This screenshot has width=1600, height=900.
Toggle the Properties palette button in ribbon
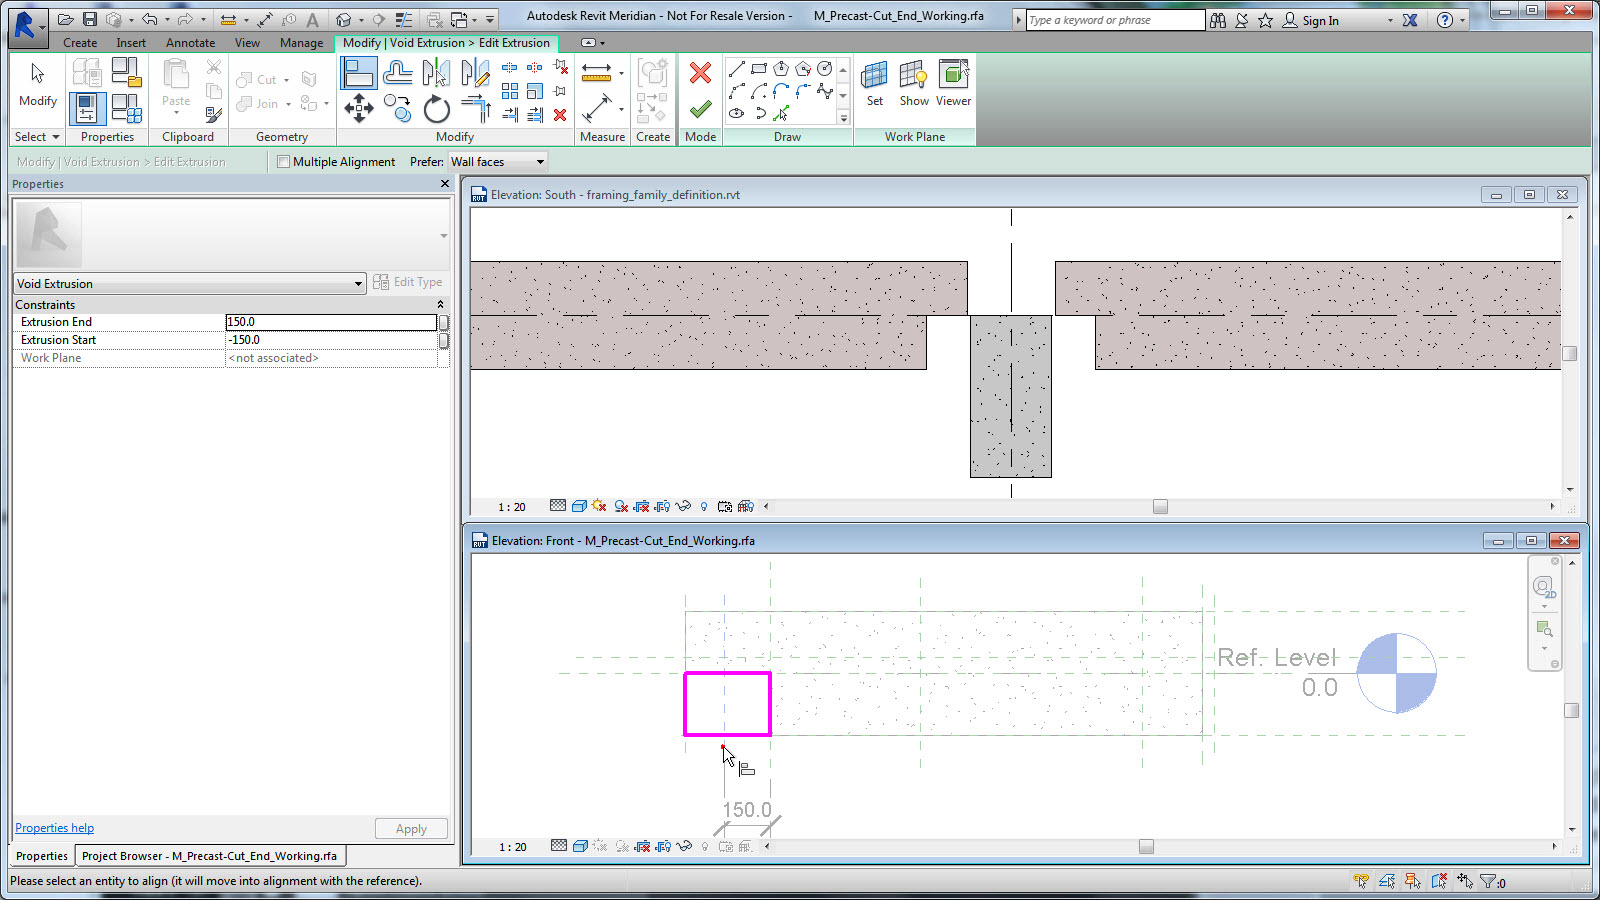tap(87, 108)
